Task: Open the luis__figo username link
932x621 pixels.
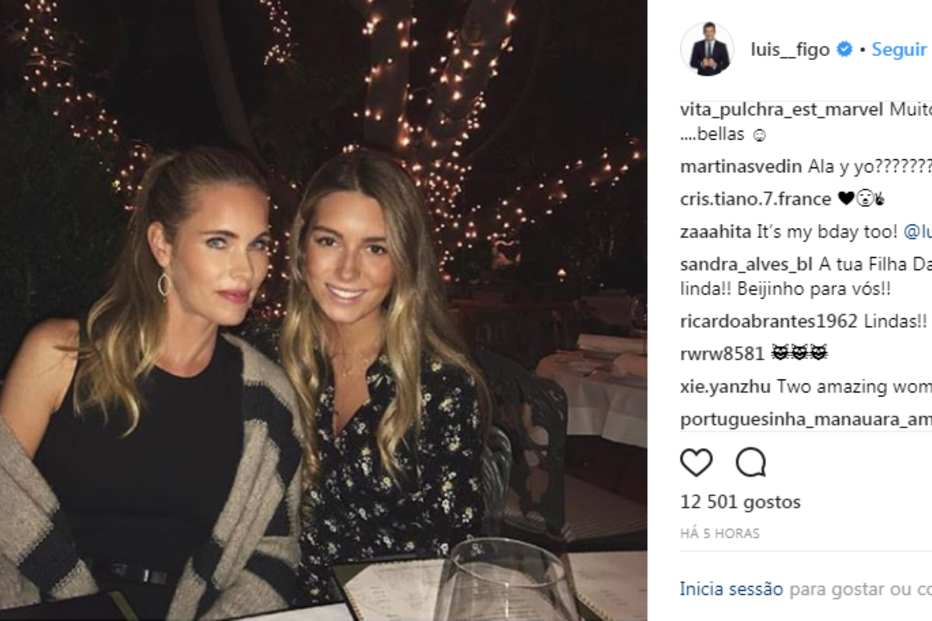Action: [x=790, y=49]
